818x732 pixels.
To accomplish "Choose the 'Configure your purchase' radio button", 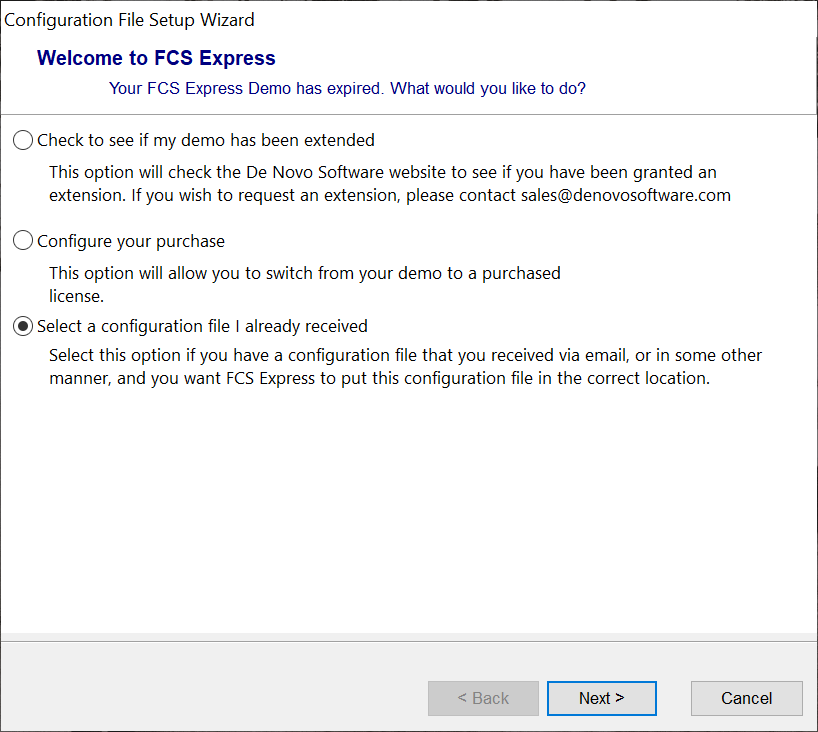I will coord(23,241).
